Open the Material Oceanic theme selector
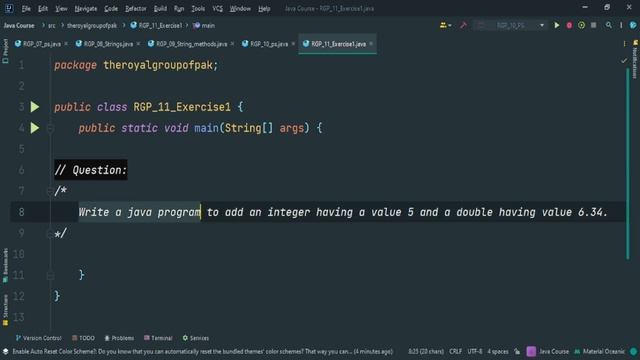The width and height of the screenshot is (640, 360). 600,351
